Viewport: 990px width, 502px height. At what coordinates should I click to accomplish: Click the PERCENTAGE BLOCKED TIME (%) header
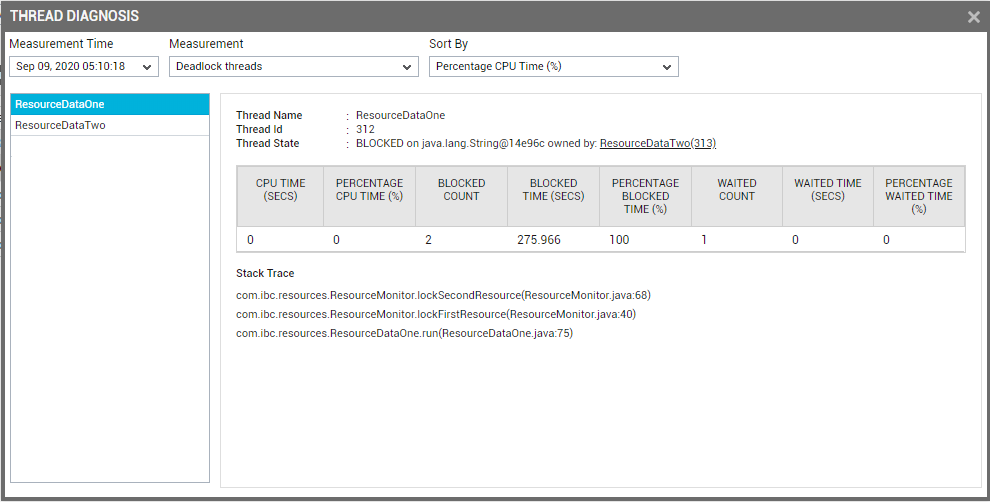tap(645, 196)
